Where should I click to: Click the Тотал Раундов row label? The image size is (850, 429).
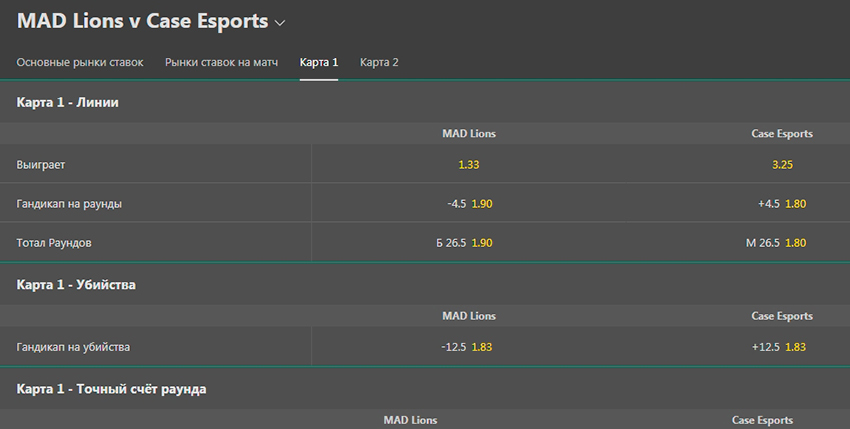tap(54, 242)
